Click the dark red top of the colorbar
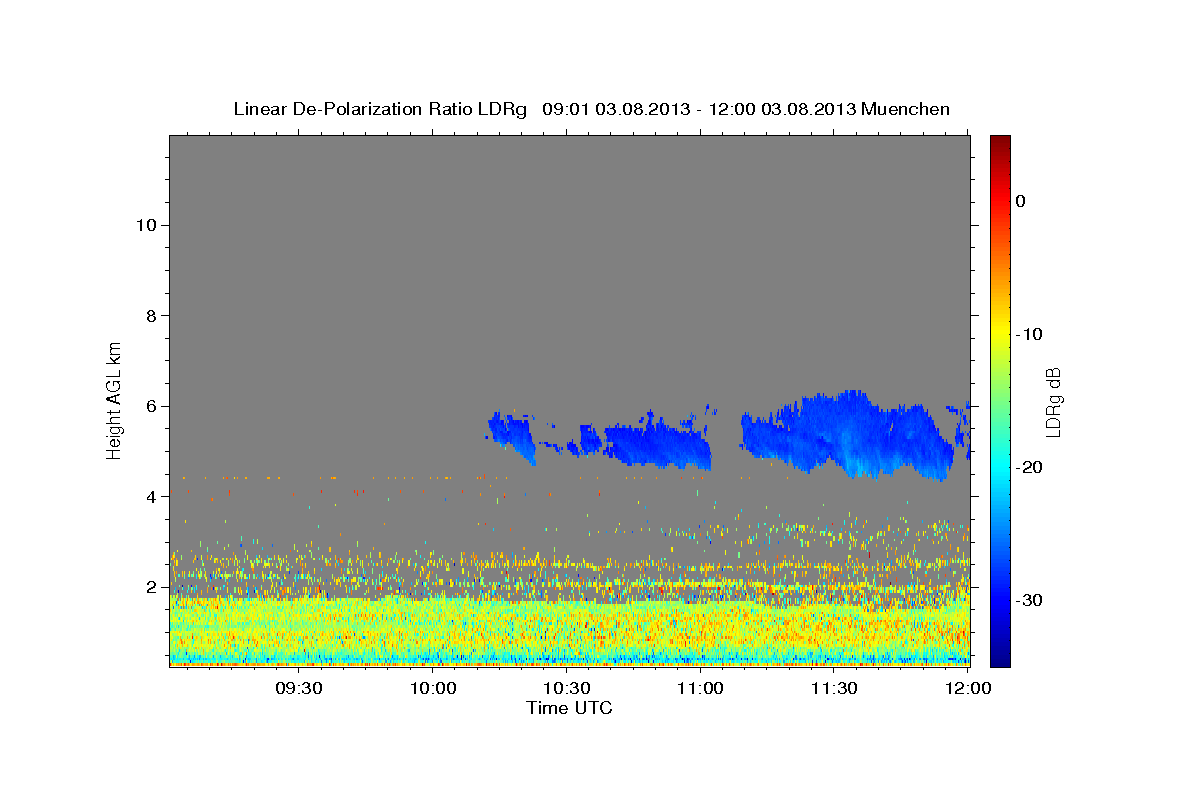1200x800 pixels. [1000, 145]
